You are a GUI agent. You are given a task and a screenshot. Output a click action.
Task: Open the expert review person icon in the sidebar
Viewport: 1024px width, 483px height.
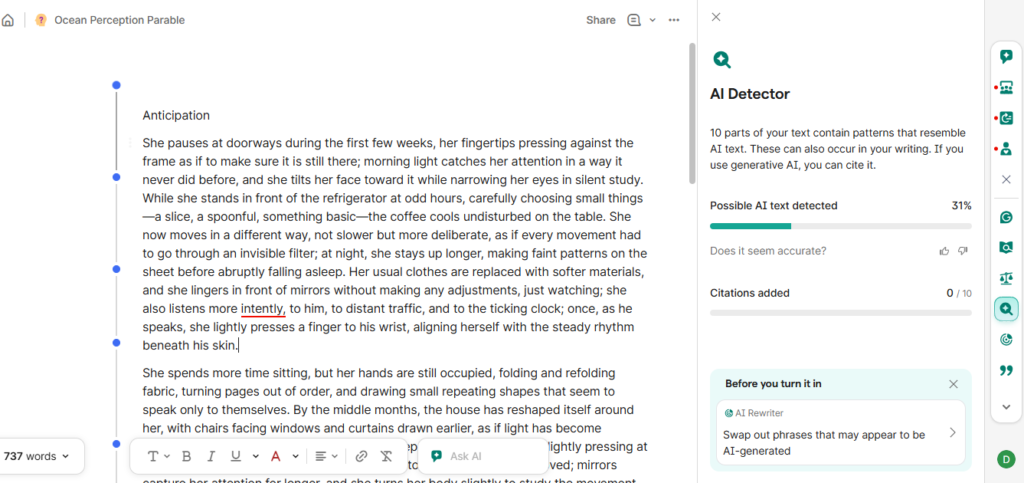(1006, 148)
